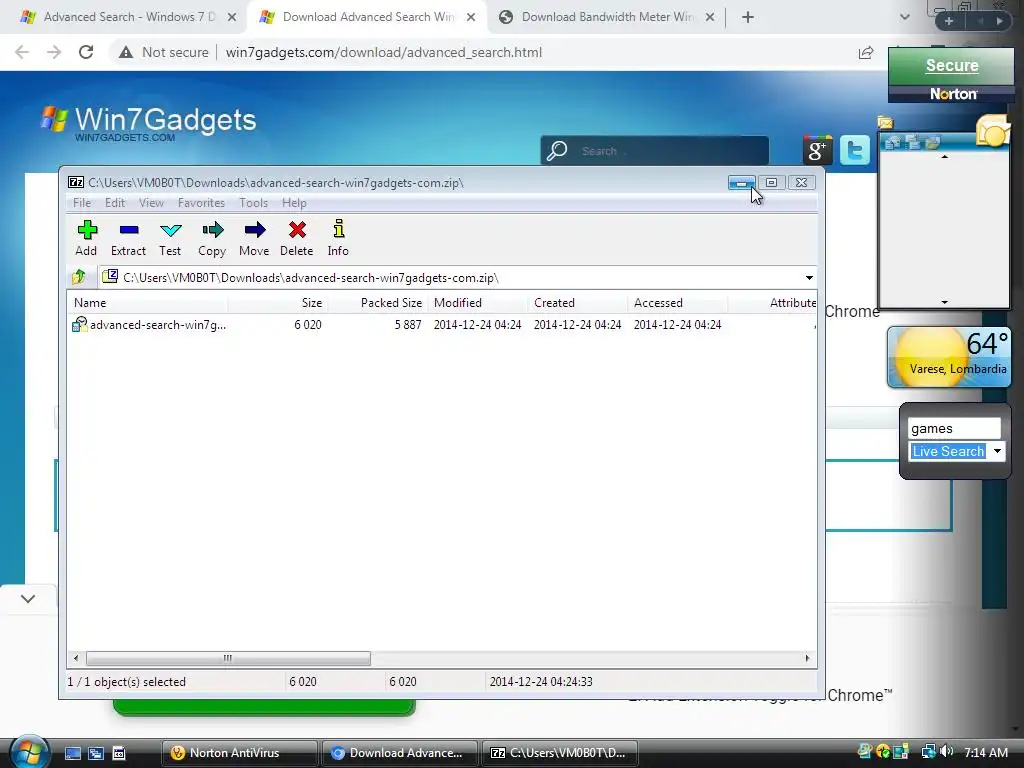Open the Edit menu
This screenshot has width=1024, height=768.
tap(115, 202)
